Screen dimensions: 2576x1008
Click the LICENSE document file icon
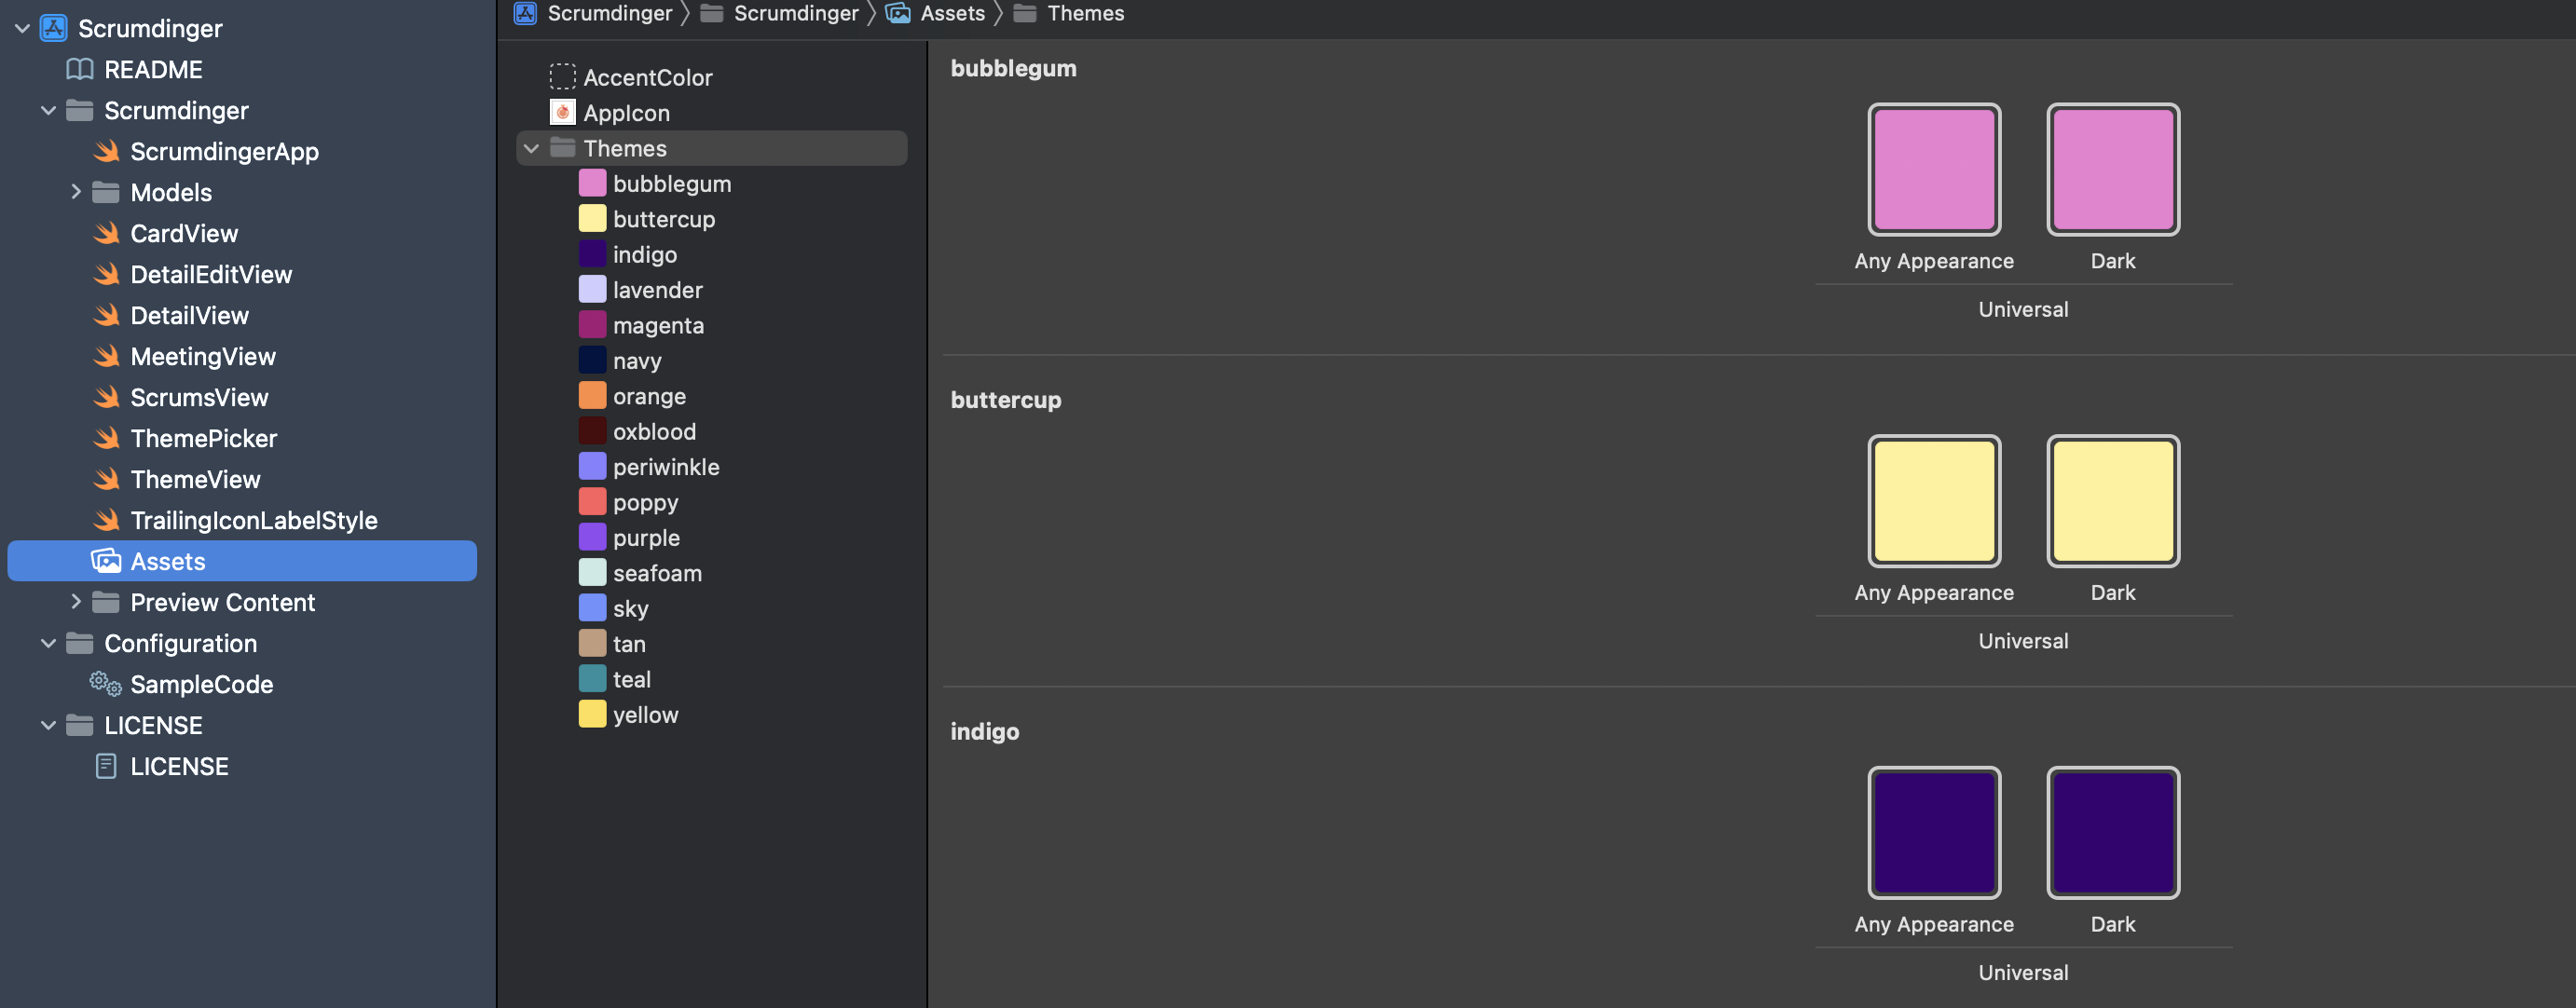point(105,766)
